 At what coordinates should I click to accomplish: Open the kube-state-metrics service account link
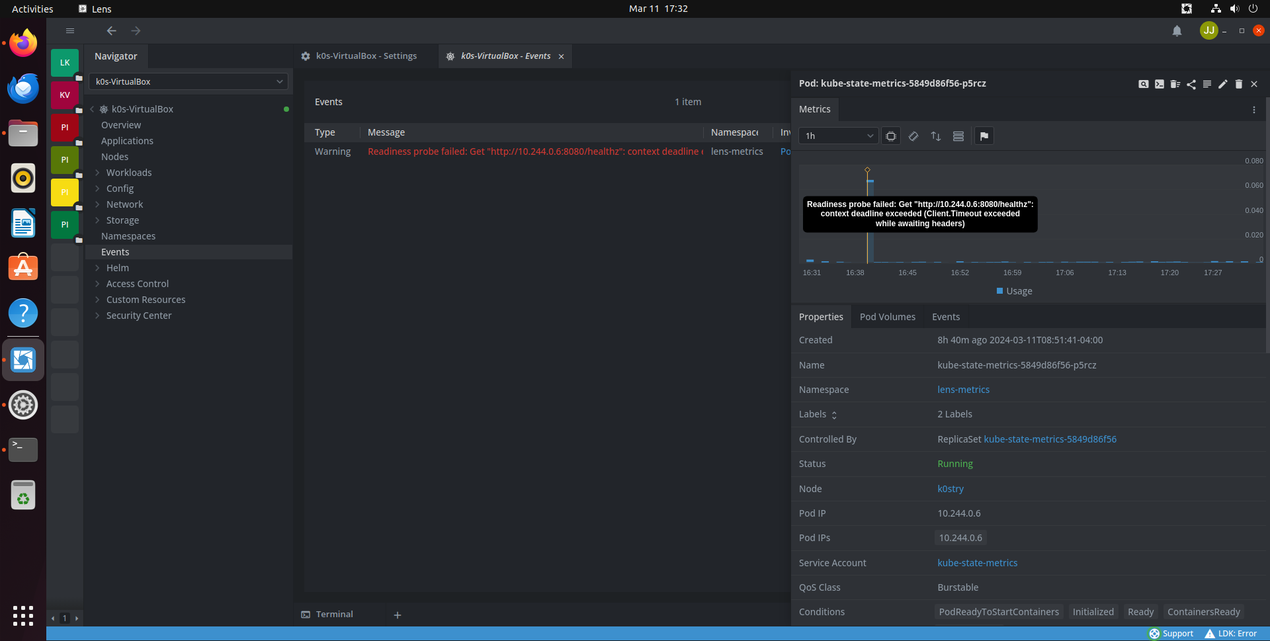(977, 563)
